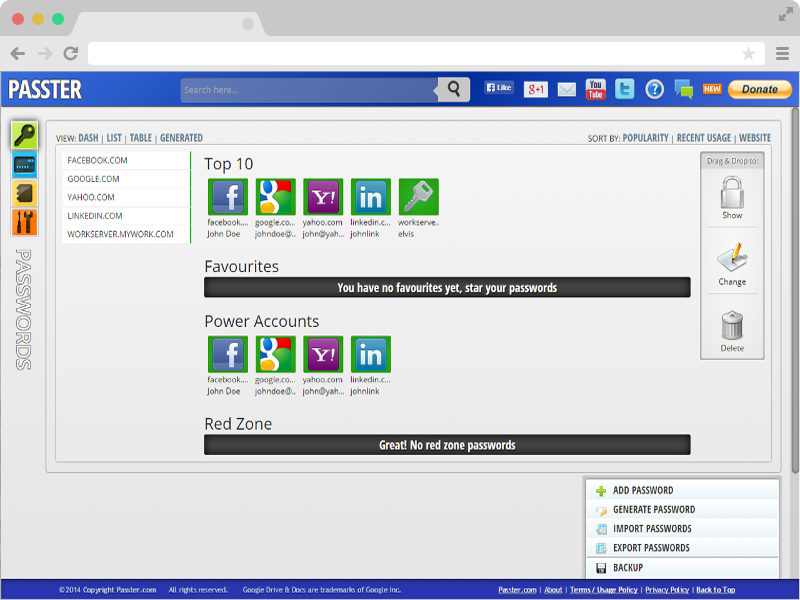800x600 pixels.
Task: Select YAHOO.COM in the site list
Action: tap(126, 197)
